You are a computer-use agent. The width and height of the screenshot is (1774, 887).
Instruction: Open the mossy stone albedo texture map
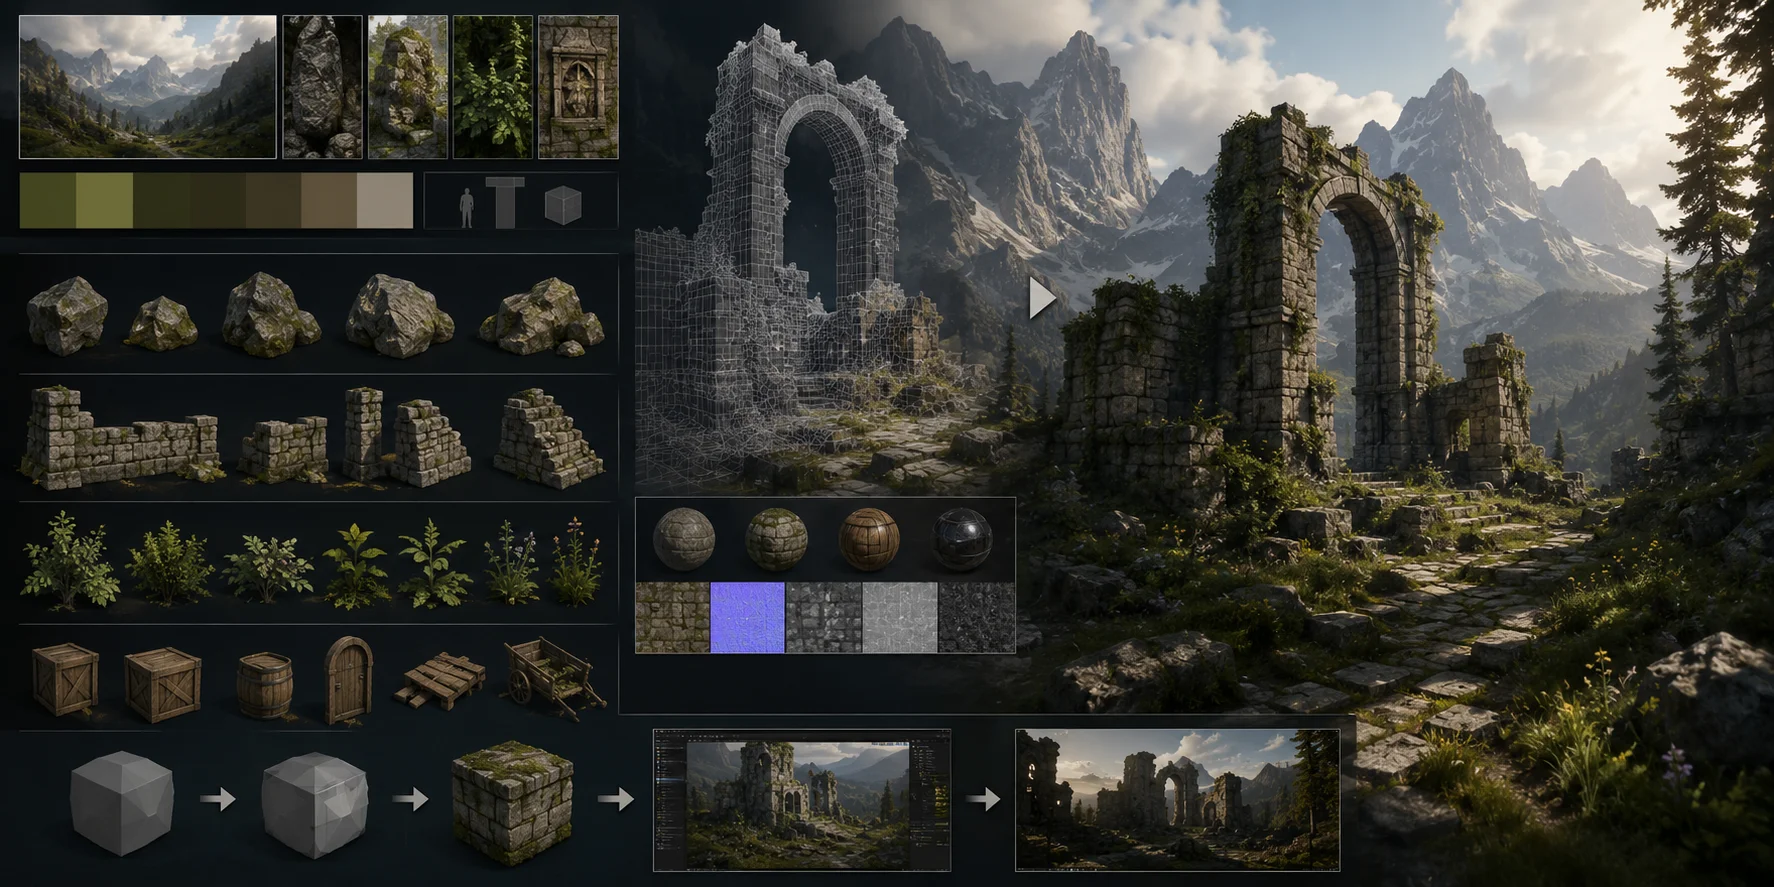pos(673,618)
